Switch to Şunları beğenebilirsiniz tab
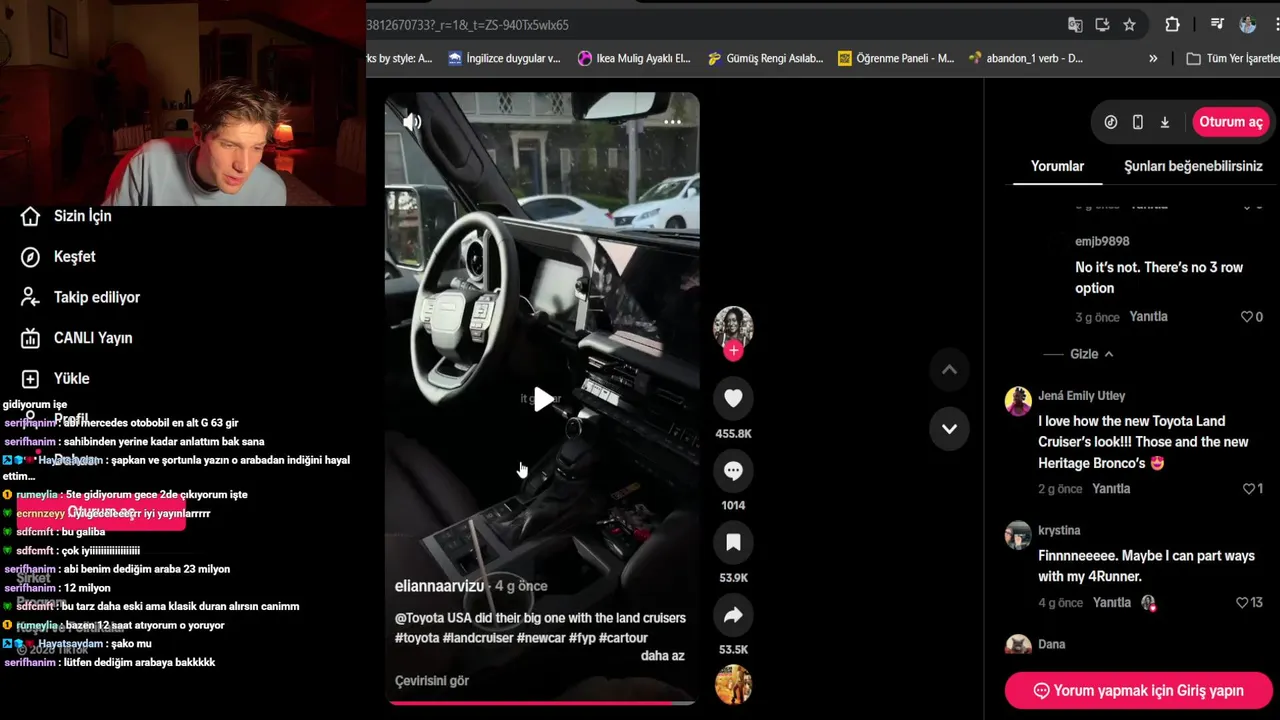The height and width of the screenshot is (720, 1280). [x=1193, y=166]
